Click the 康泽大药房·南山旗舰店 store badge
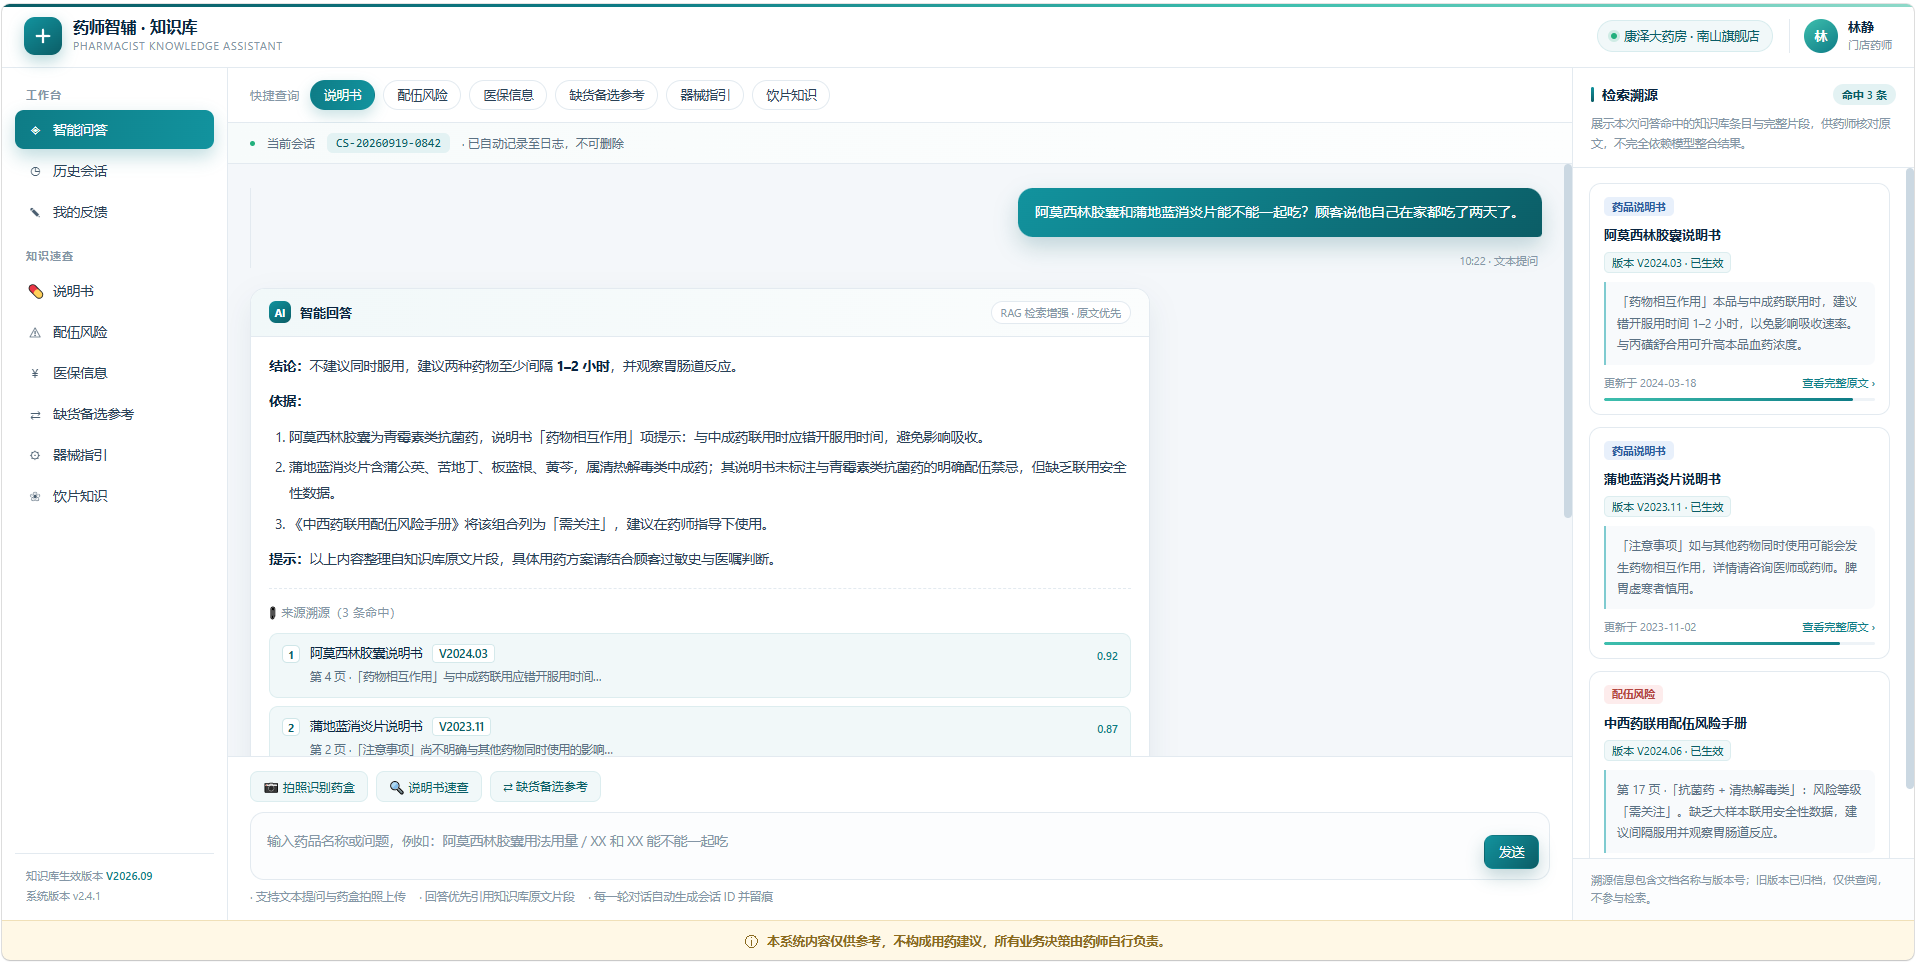This screenshot has width=1917, height=963. coord(1684,36)
